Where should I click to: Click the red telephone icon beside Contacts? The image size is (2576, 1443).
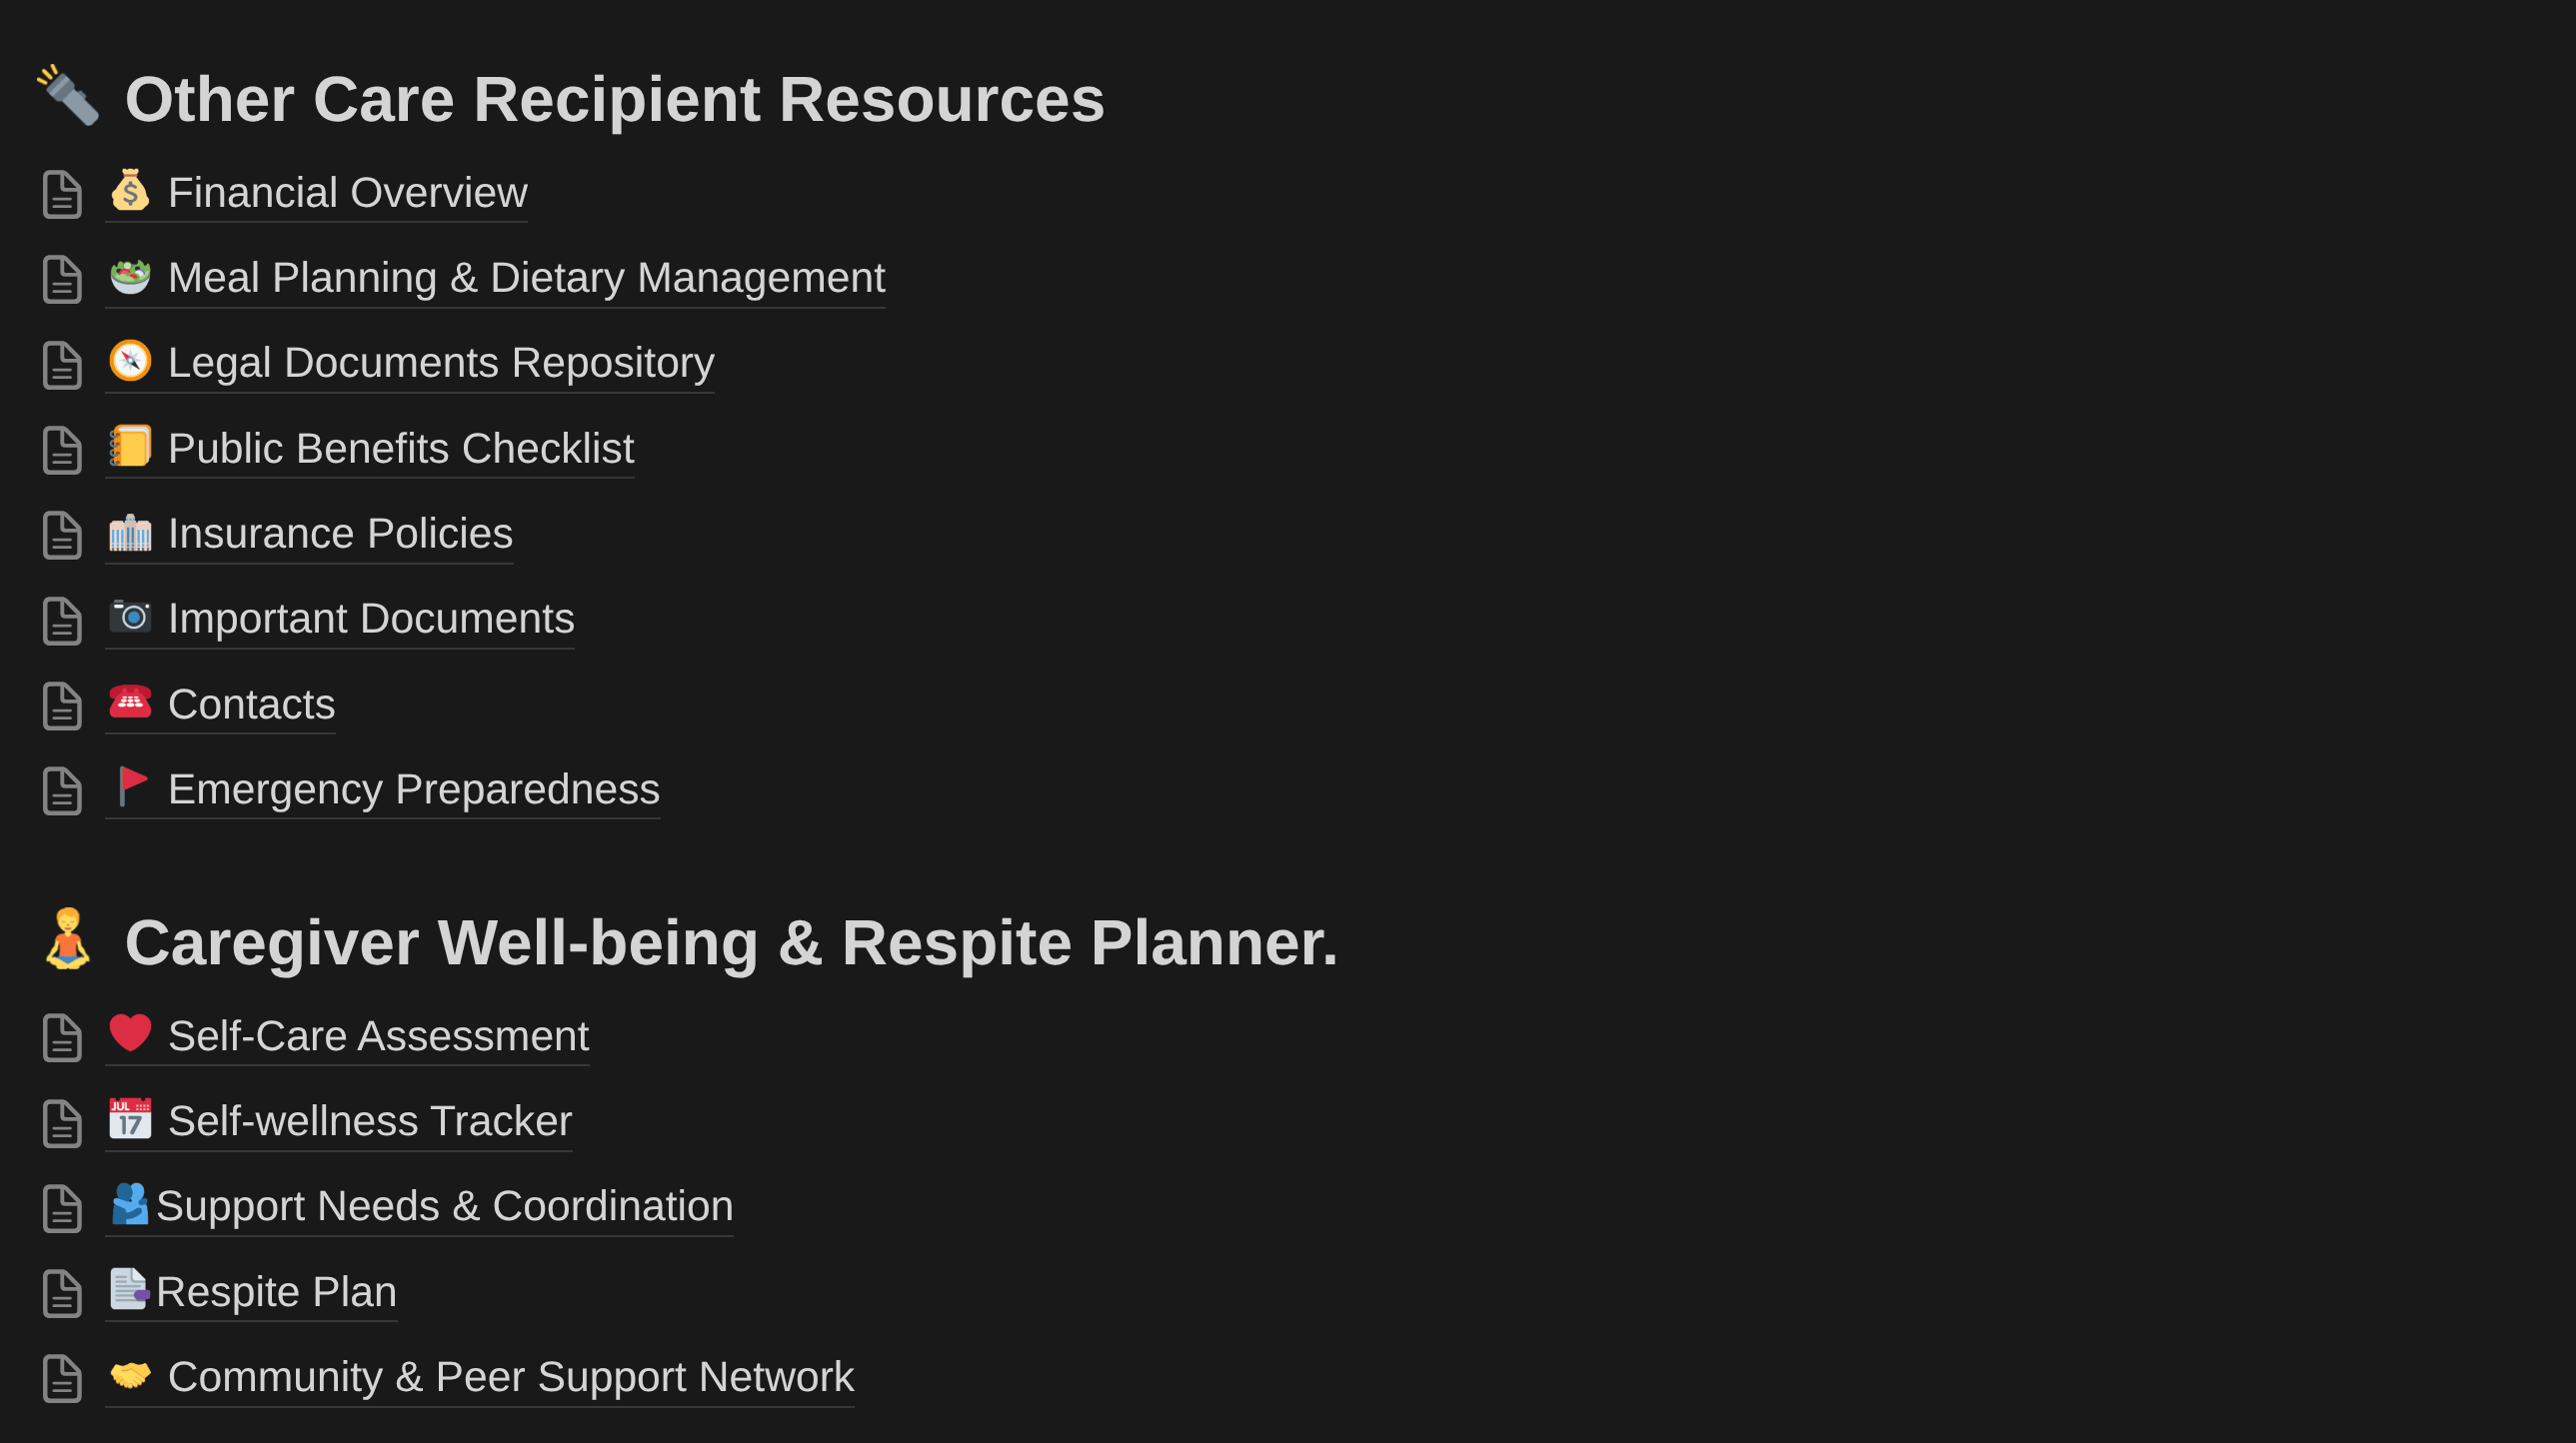(130, 702)
